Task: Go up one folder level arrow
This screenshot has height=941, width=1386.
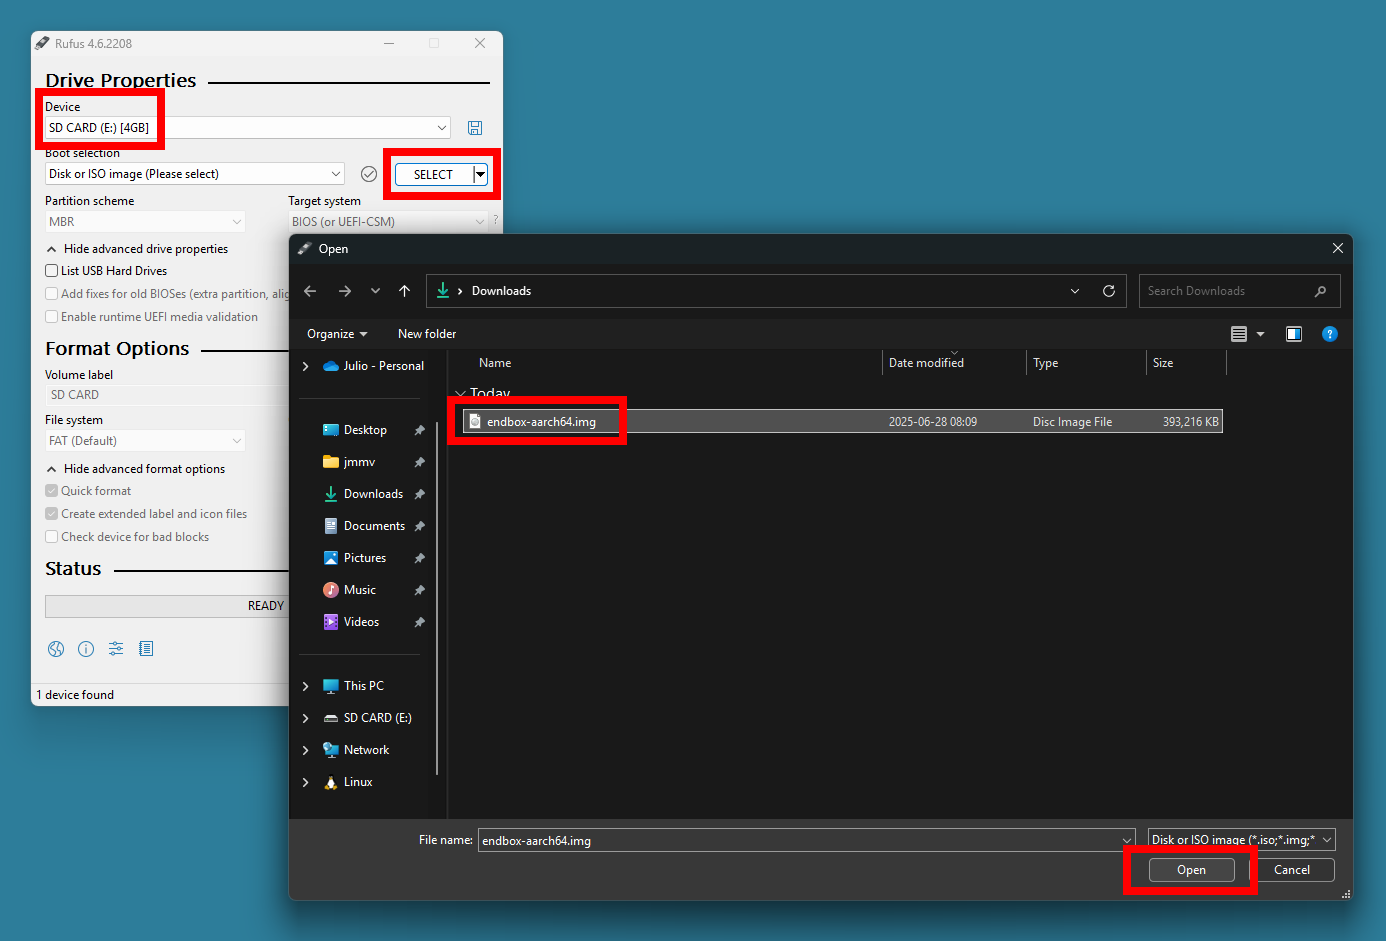Action: (404, 291)
